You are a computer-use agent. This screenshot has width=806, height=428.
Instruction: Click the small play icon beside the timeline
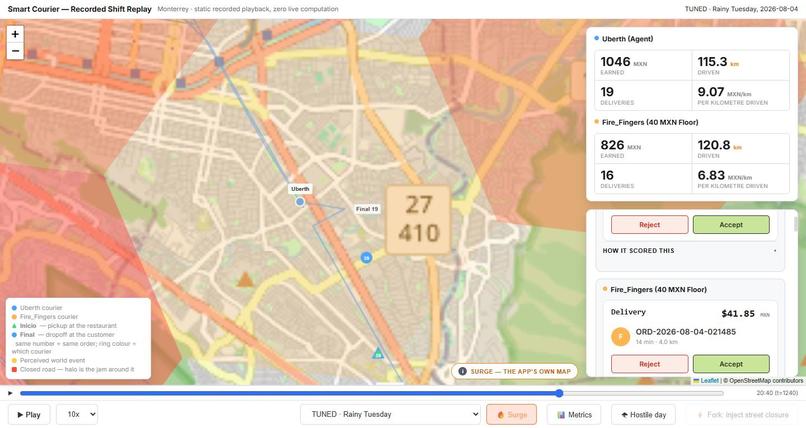tap(10, 393)
